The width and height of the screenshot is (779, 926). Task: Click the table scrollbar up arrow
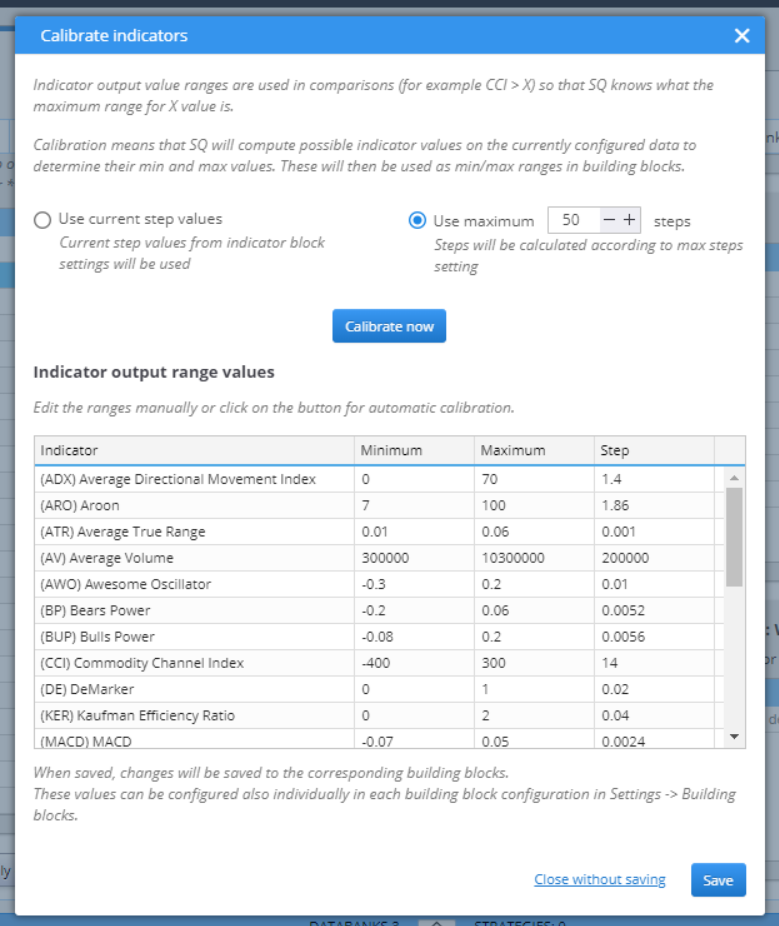(734, 478)
